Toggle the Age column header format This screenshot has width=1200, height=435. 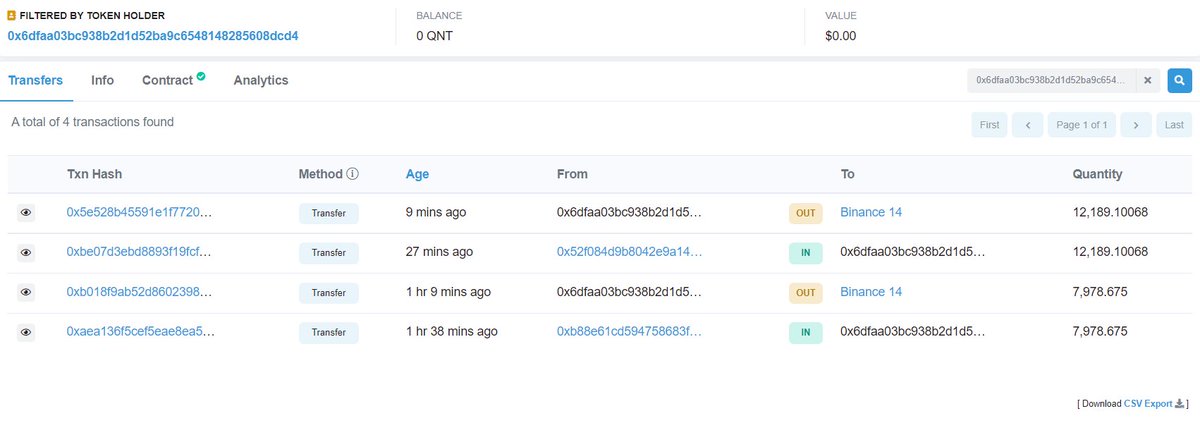(x=417, y=174)
